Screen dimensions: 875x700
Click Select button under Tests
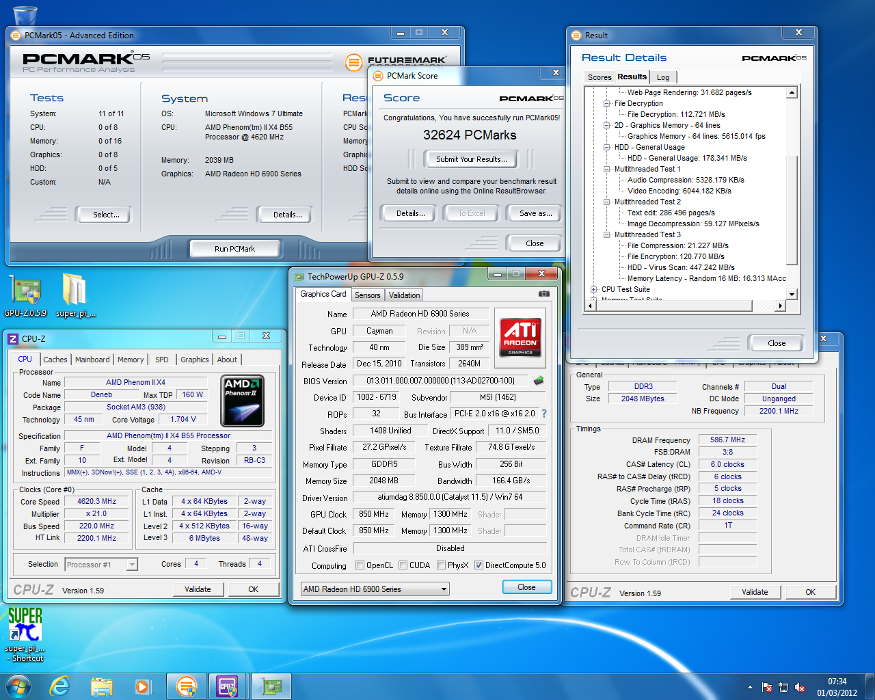point(105,214)
